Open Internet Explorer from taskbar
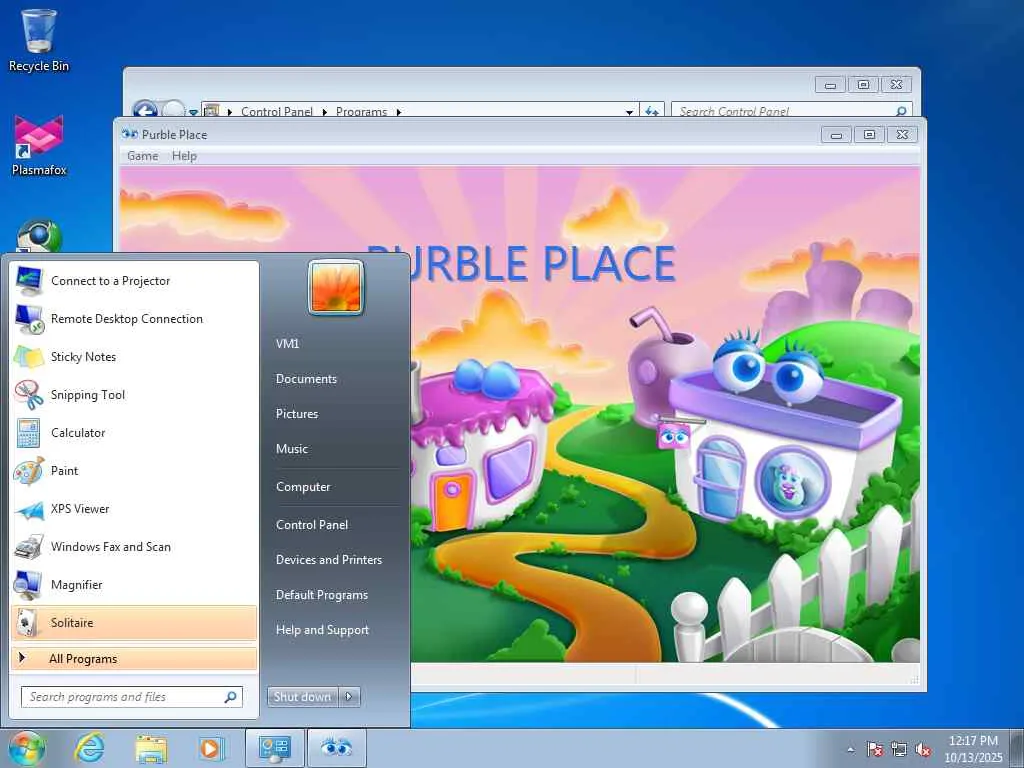The height and width of the screenshot is (768, 1024). pyautogui.click(x=89, y=748)
